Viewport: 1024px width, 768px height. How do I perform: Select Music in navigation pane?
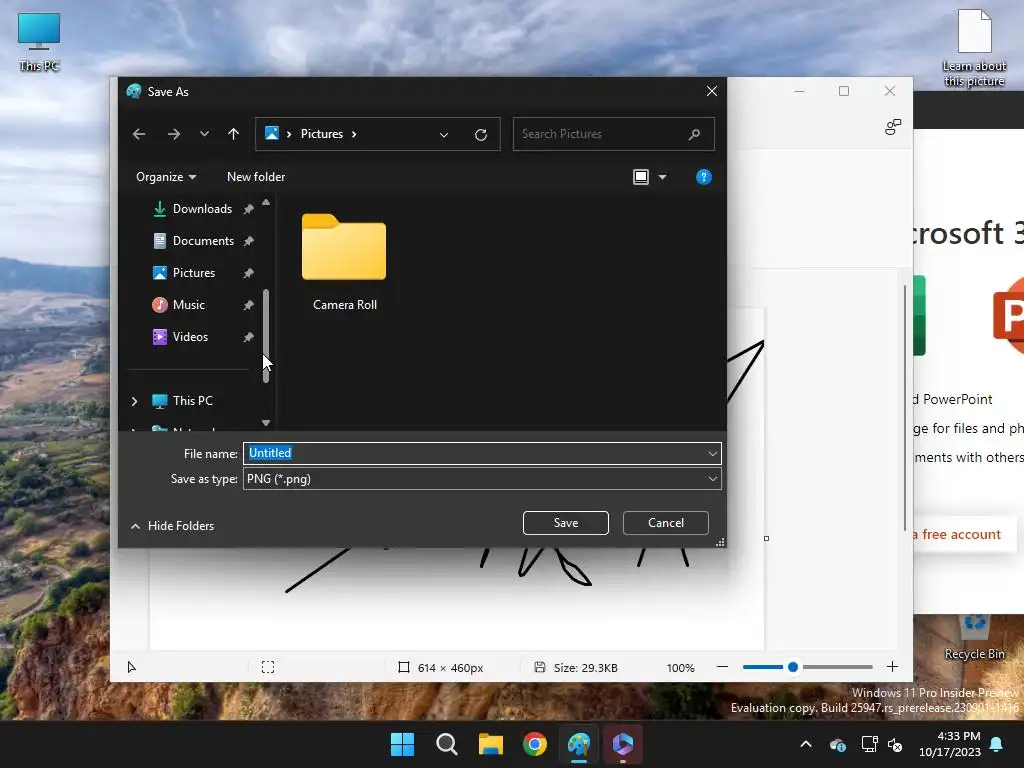tap(189, 305)
